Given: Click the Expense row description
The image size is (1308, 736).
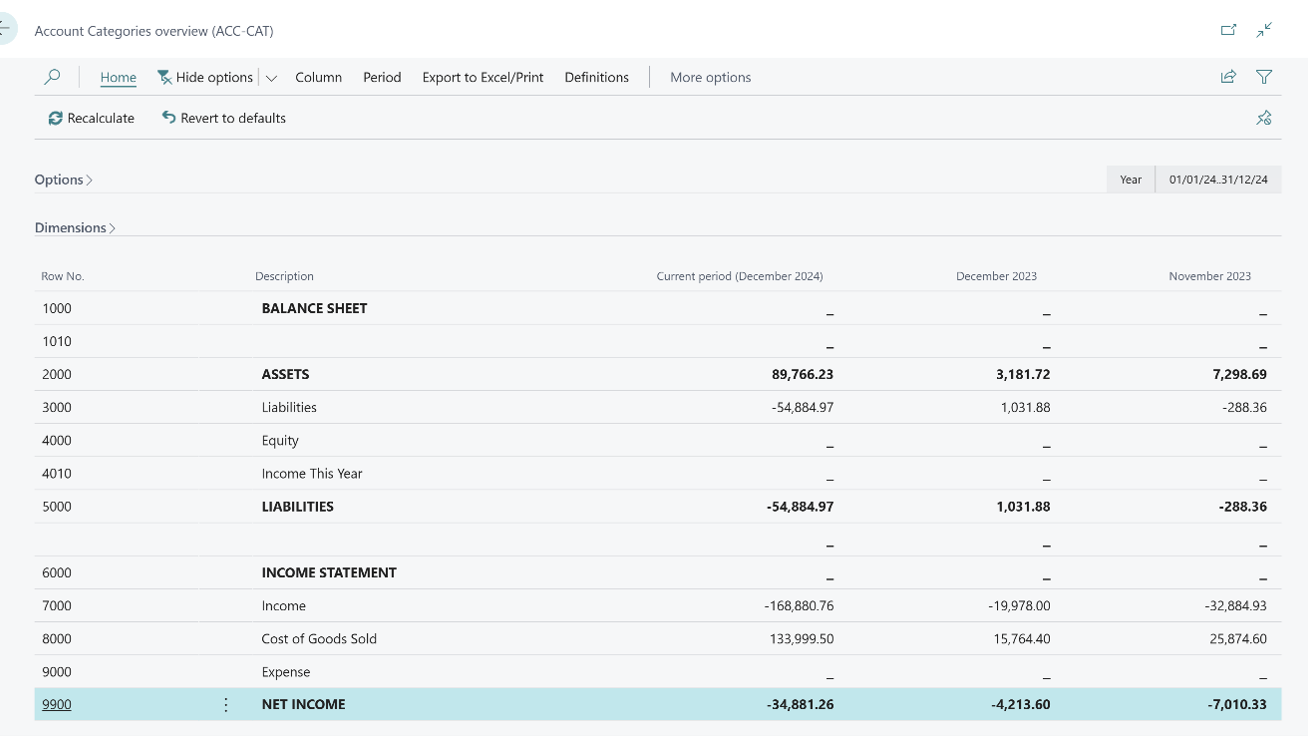Looking at the screenshot, I should (286, 672).
